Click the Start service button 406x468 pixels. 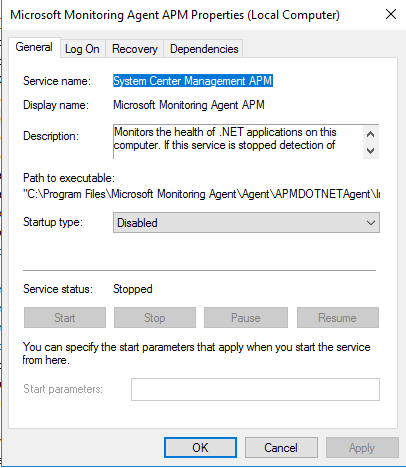[x=65, y=318]
